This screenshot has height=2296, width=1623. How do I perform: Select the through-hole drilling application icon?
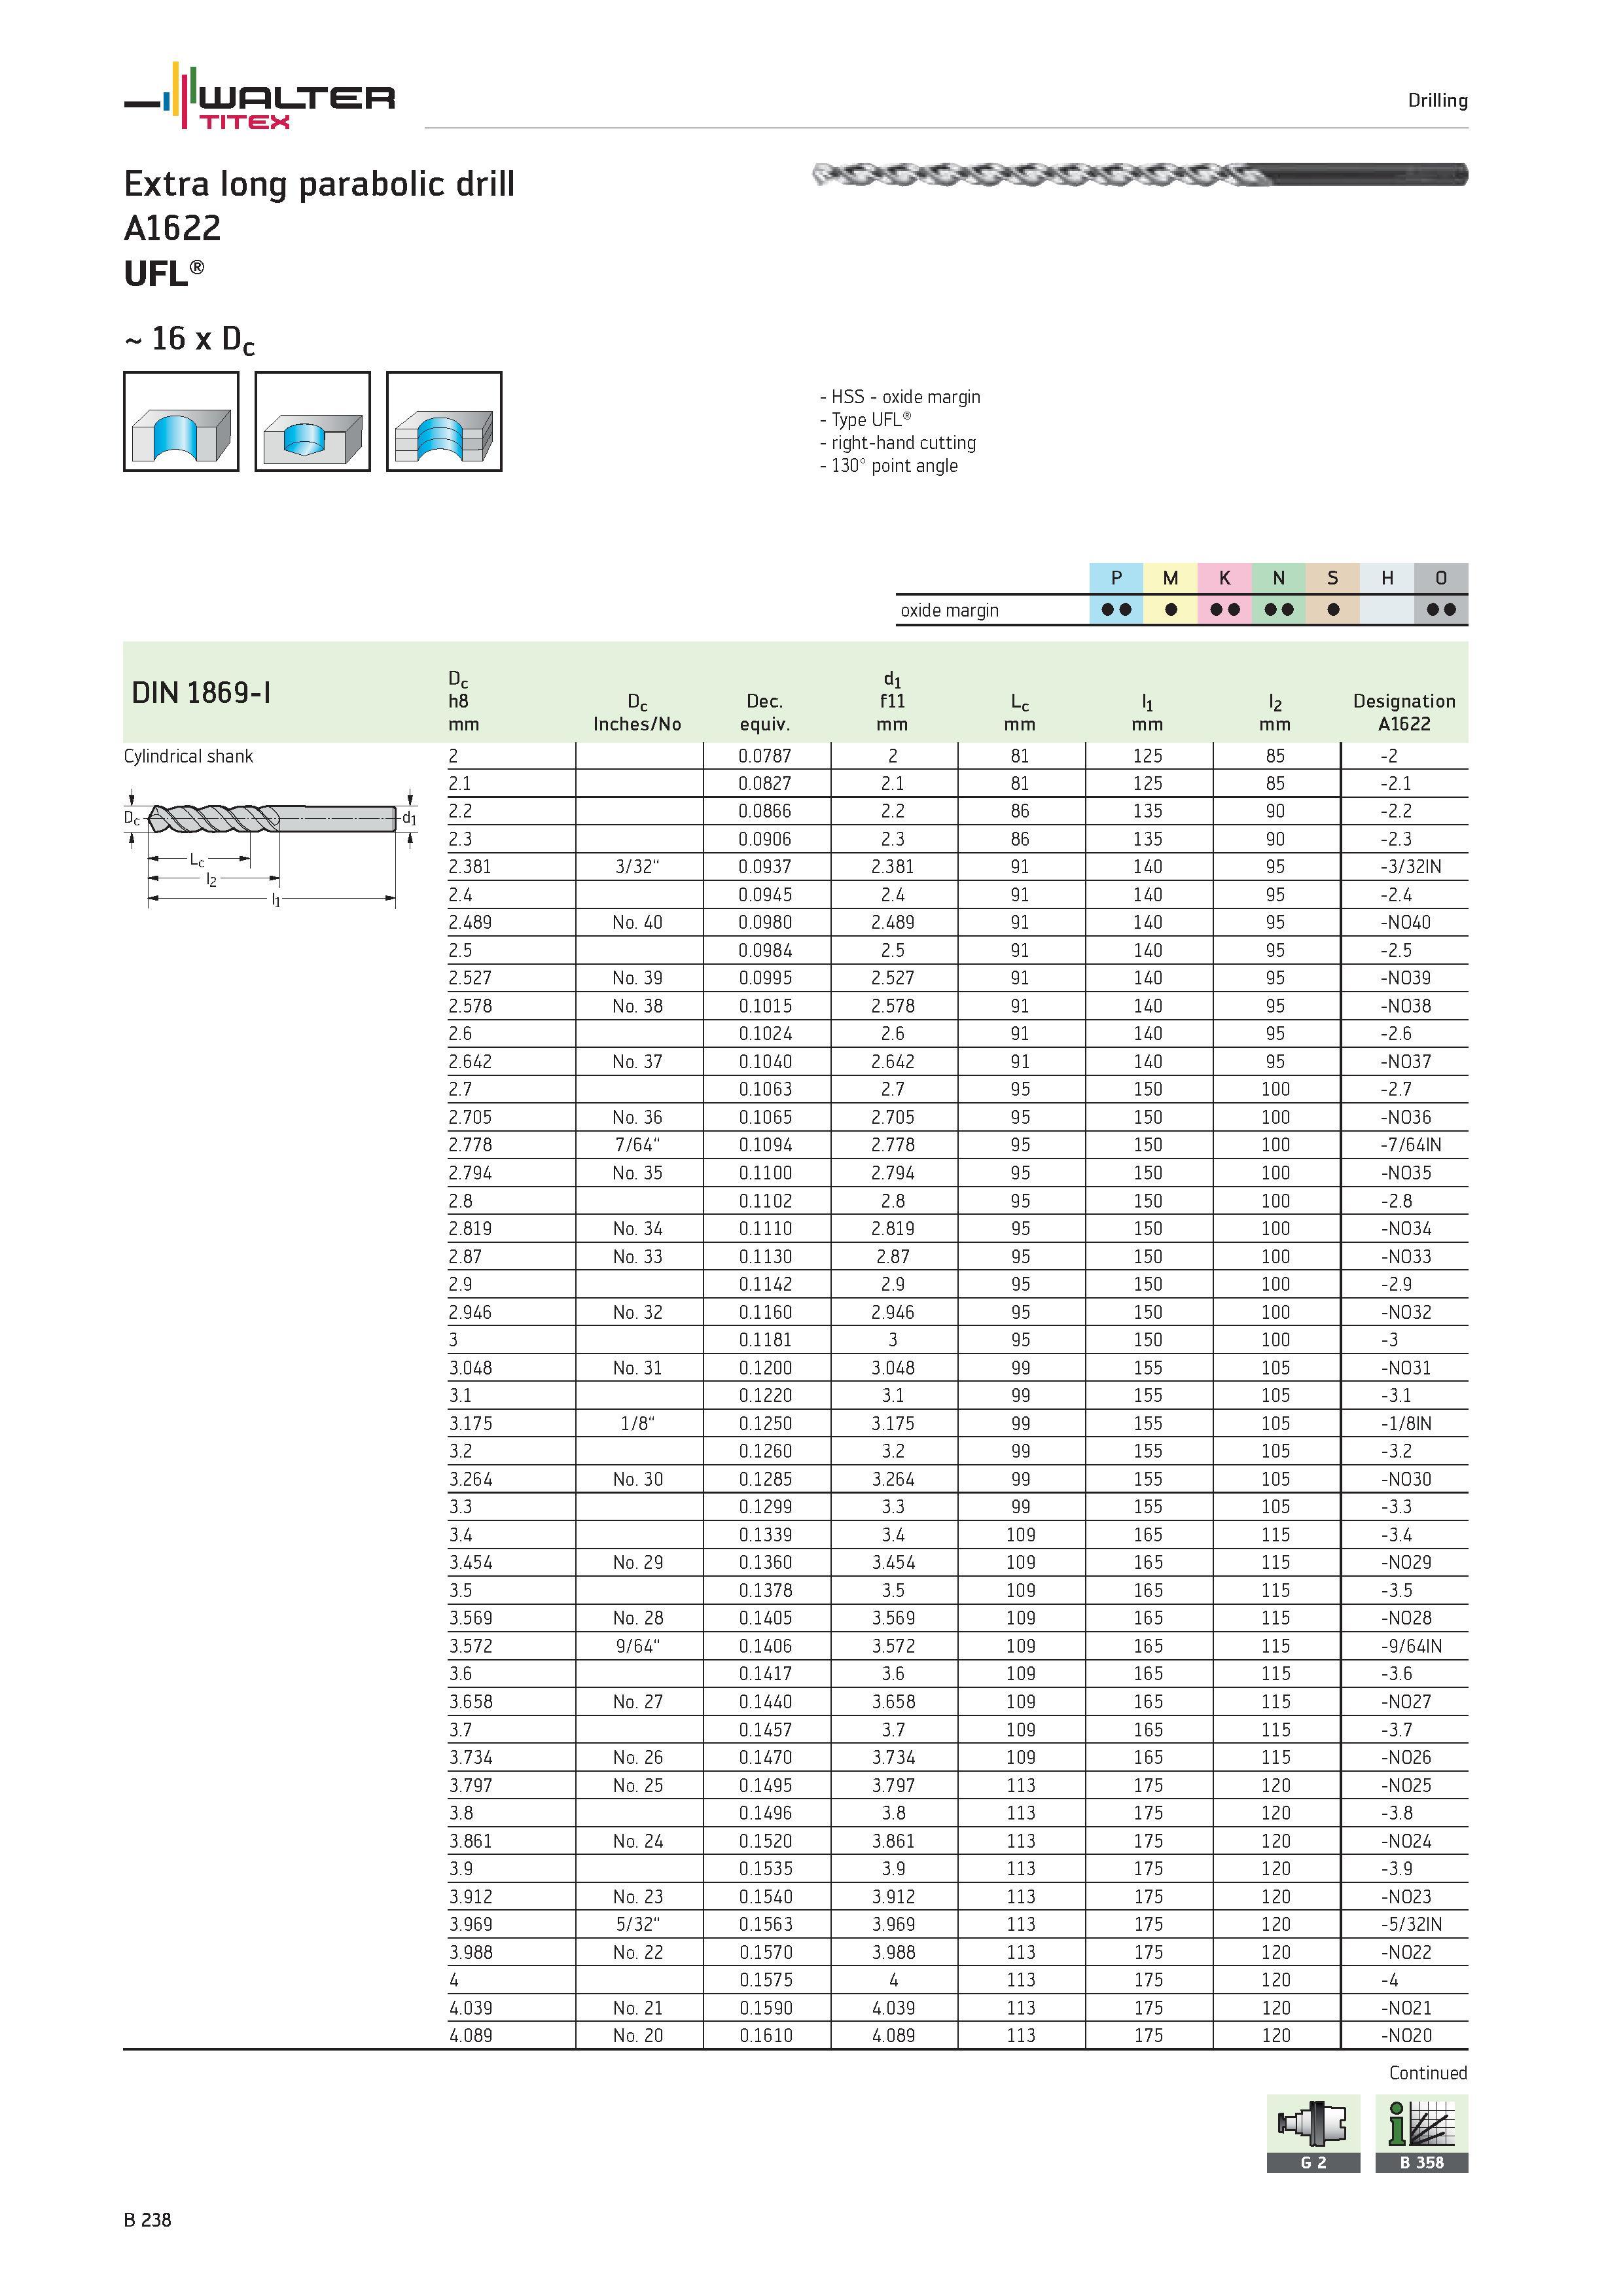tap(181, 421)
